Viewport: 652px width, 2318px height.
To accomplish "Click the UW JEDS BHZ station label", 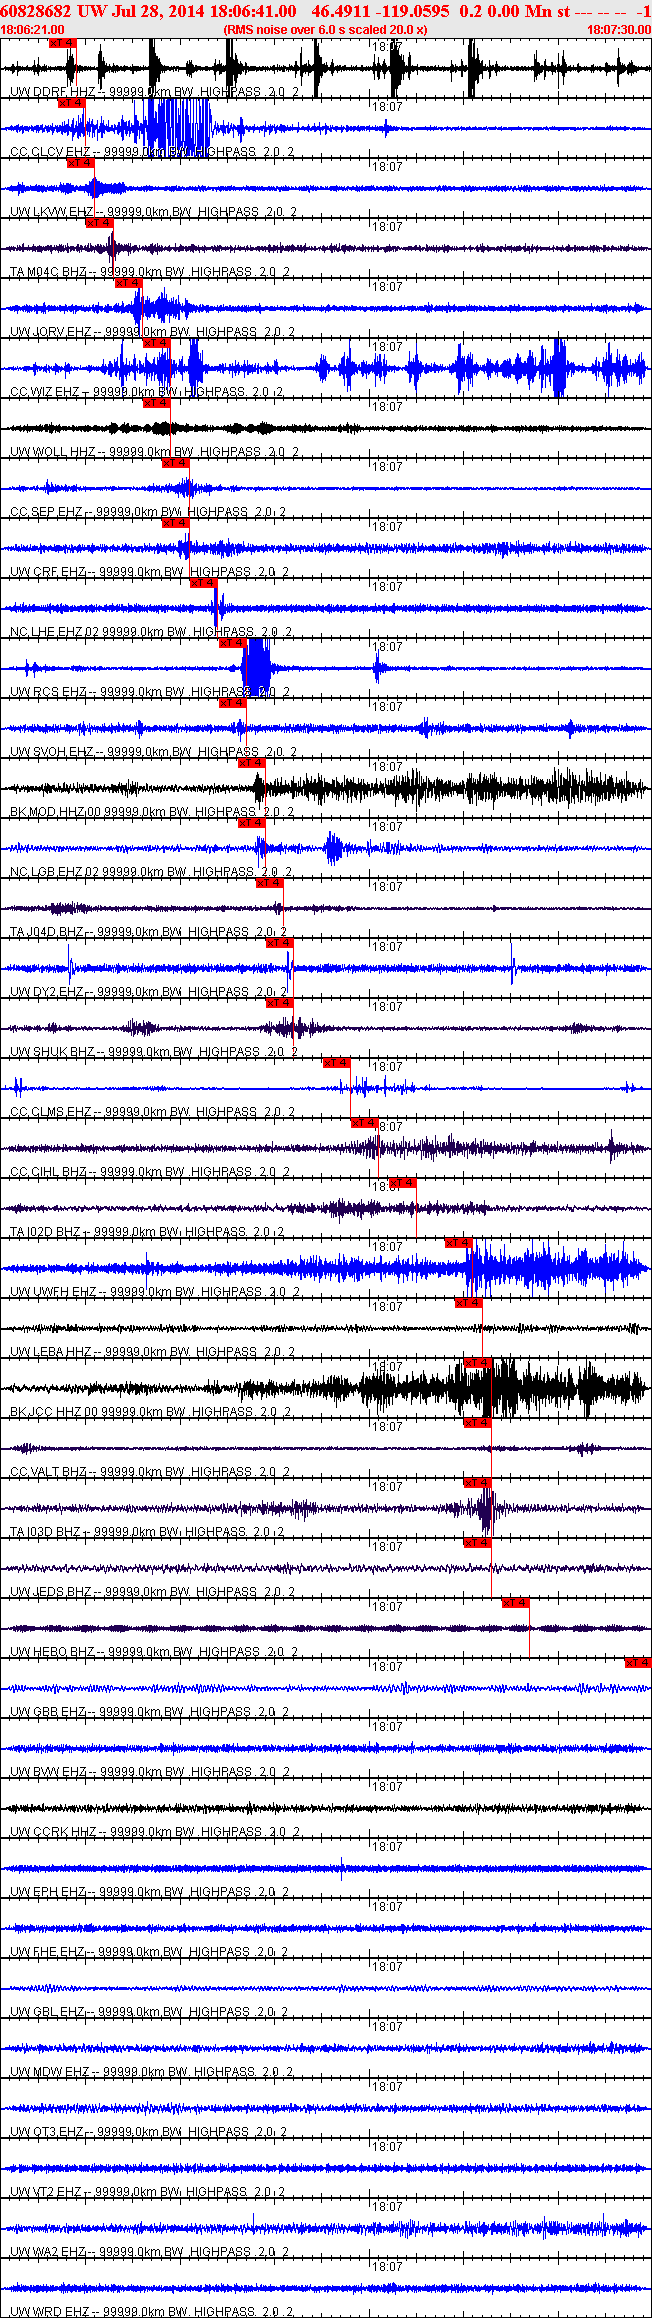I will [x=51, y=1592].
